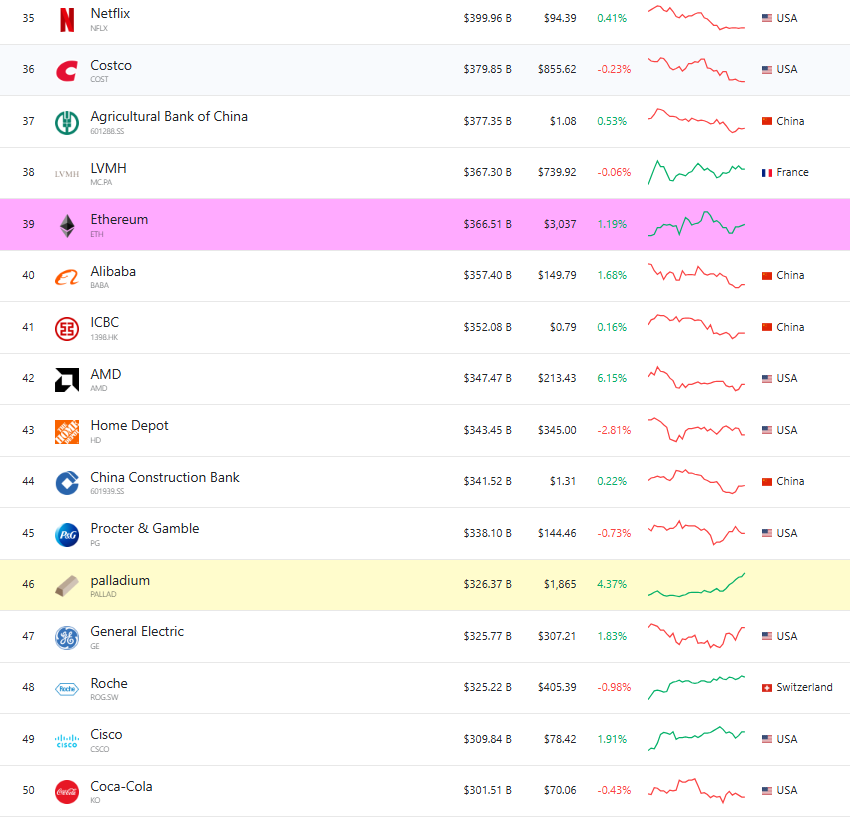Open the General Electric company link

[137, 631]
